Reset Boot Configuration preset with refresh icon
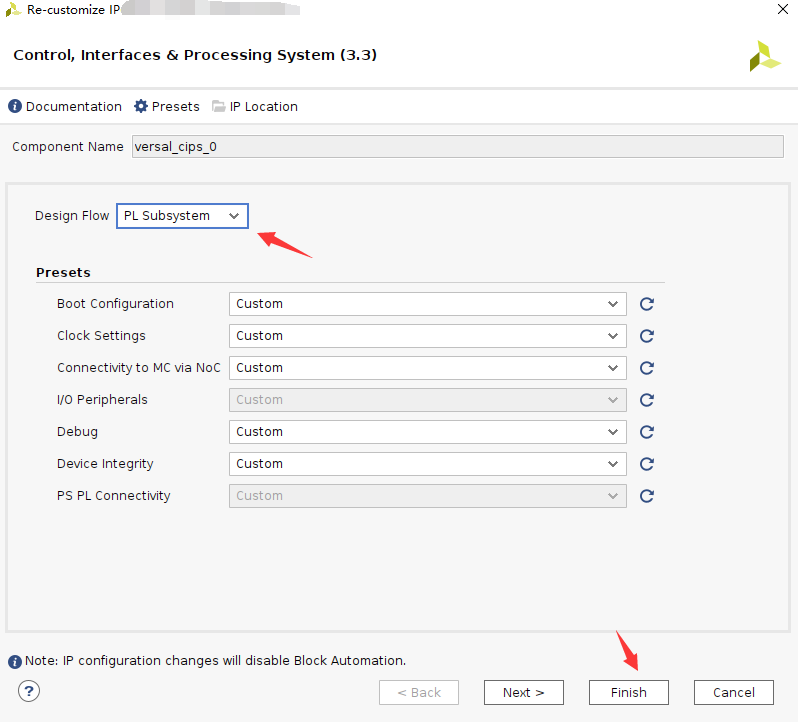 [647, 304]
